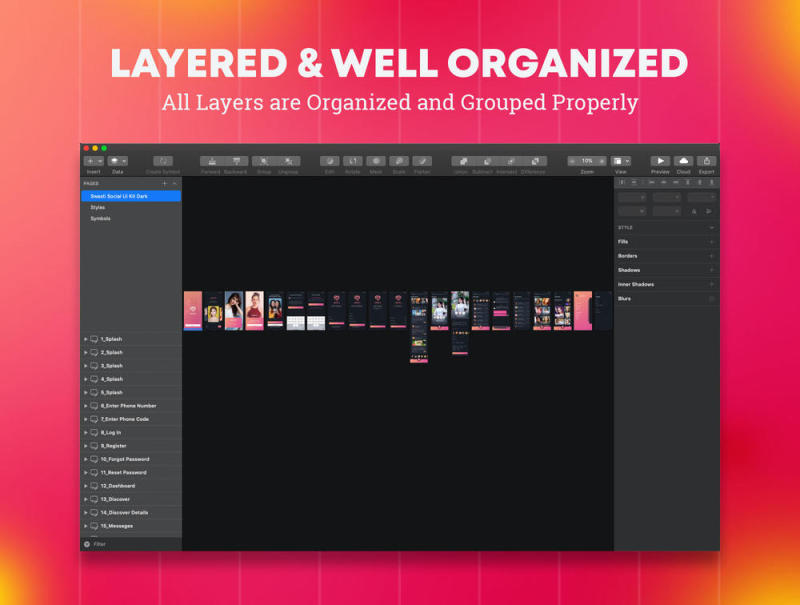Switch to the Symbols page
This screenshot has height=605, width=800.
point(101,218)
